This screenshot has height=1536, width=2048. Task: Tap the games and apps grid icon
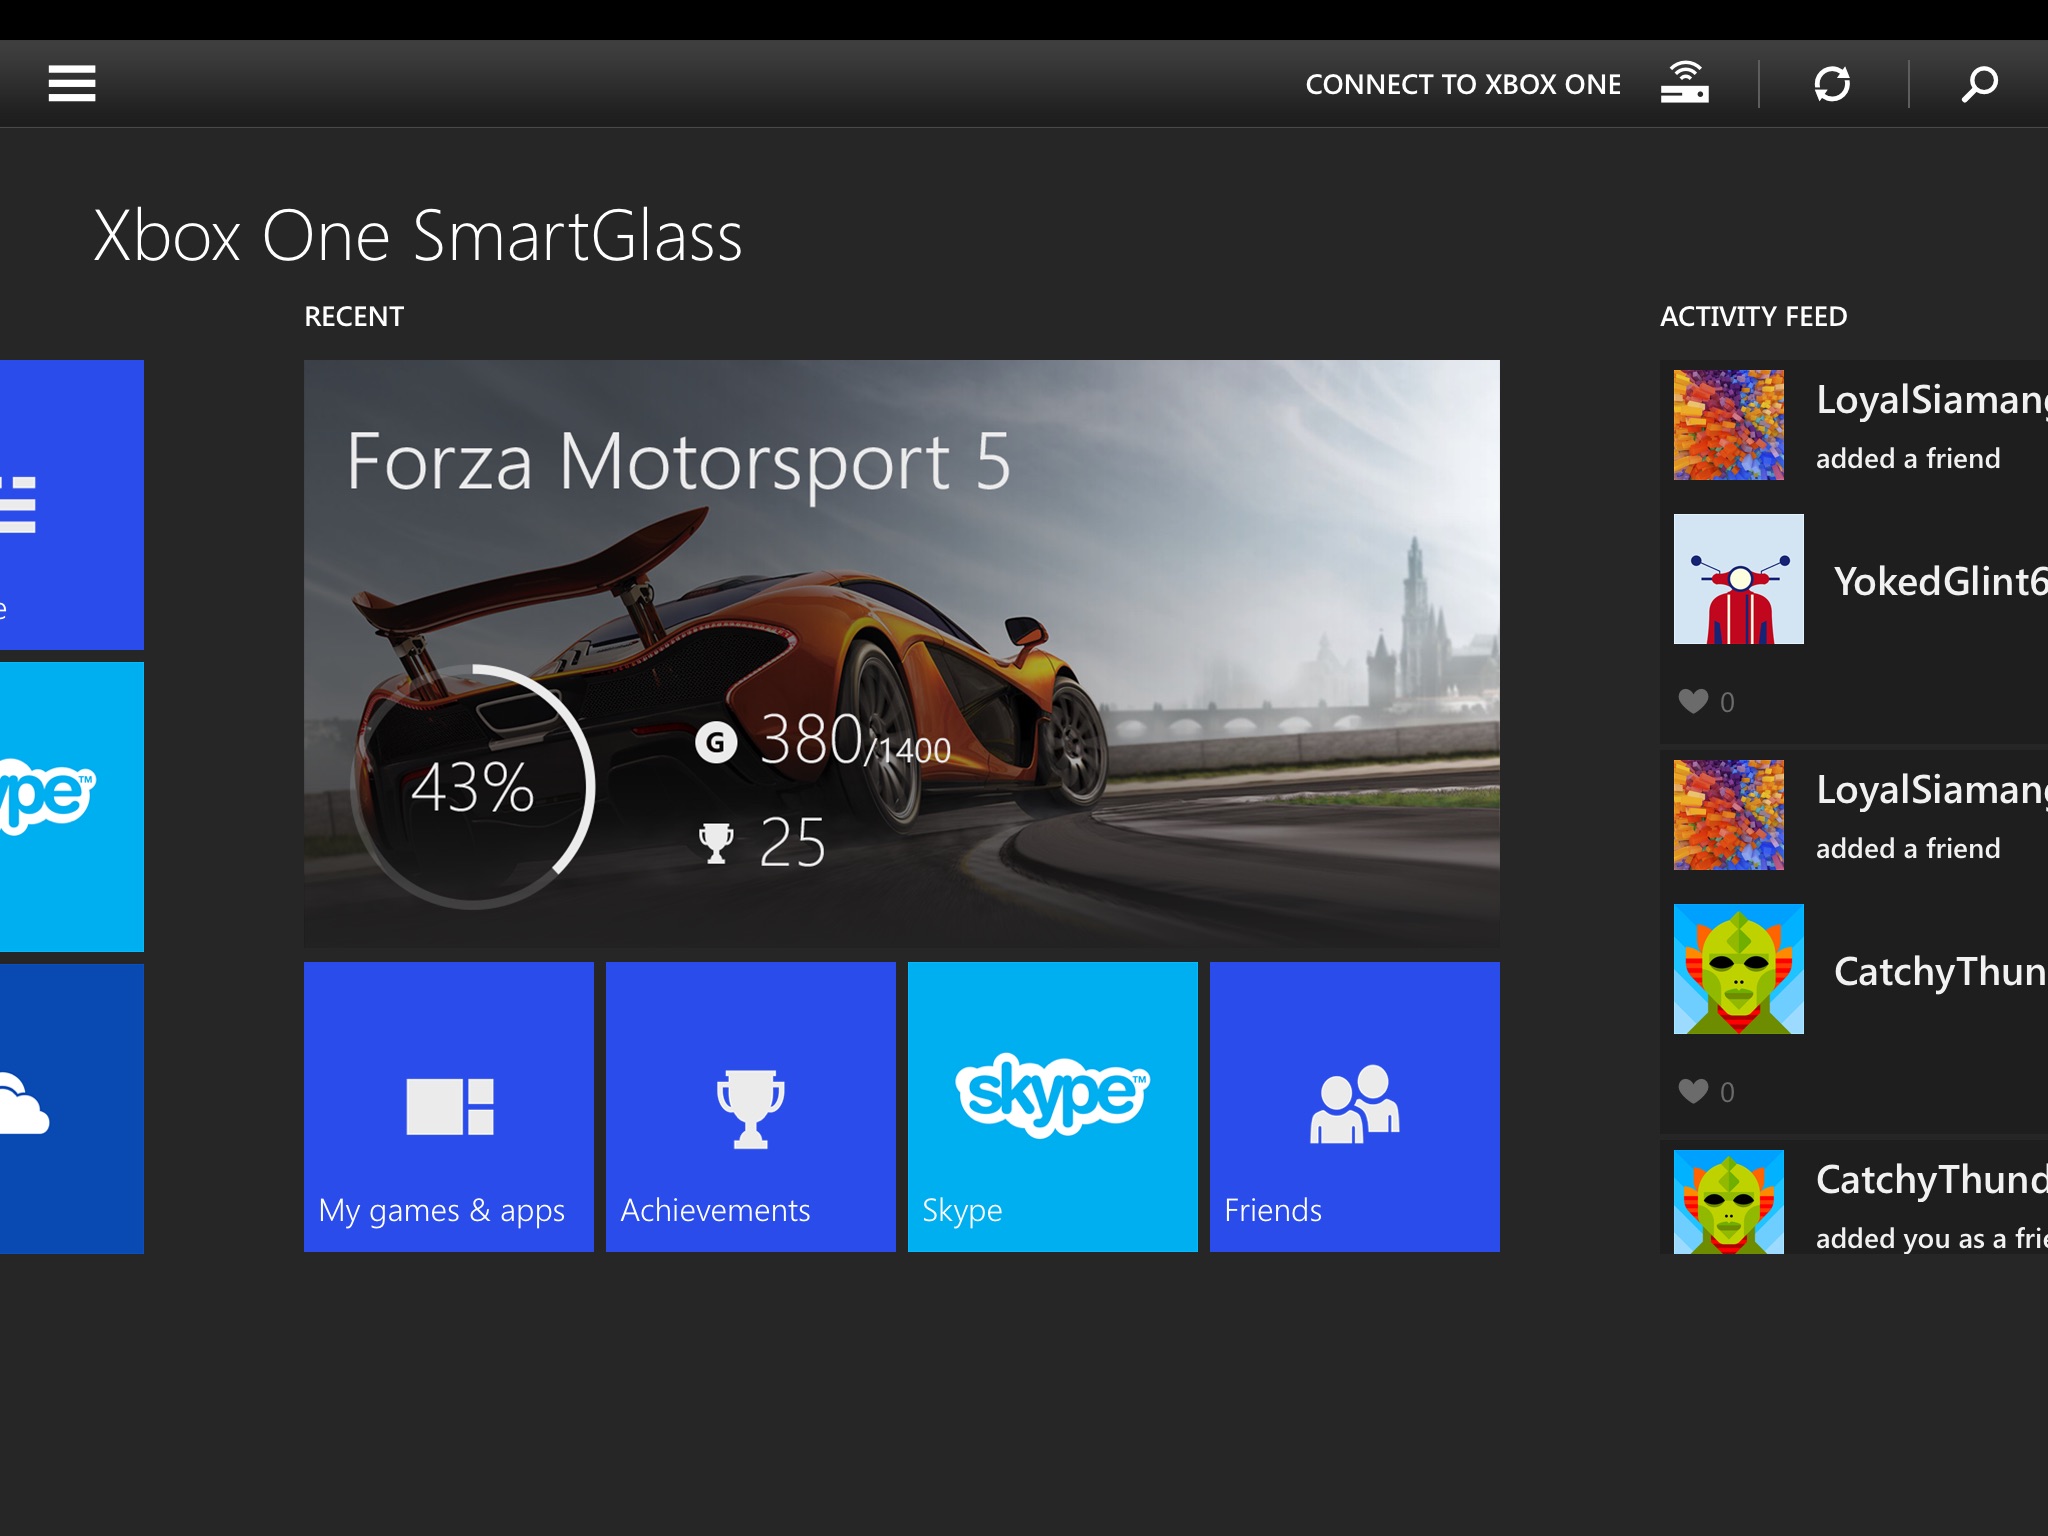tap(450, 1106)
